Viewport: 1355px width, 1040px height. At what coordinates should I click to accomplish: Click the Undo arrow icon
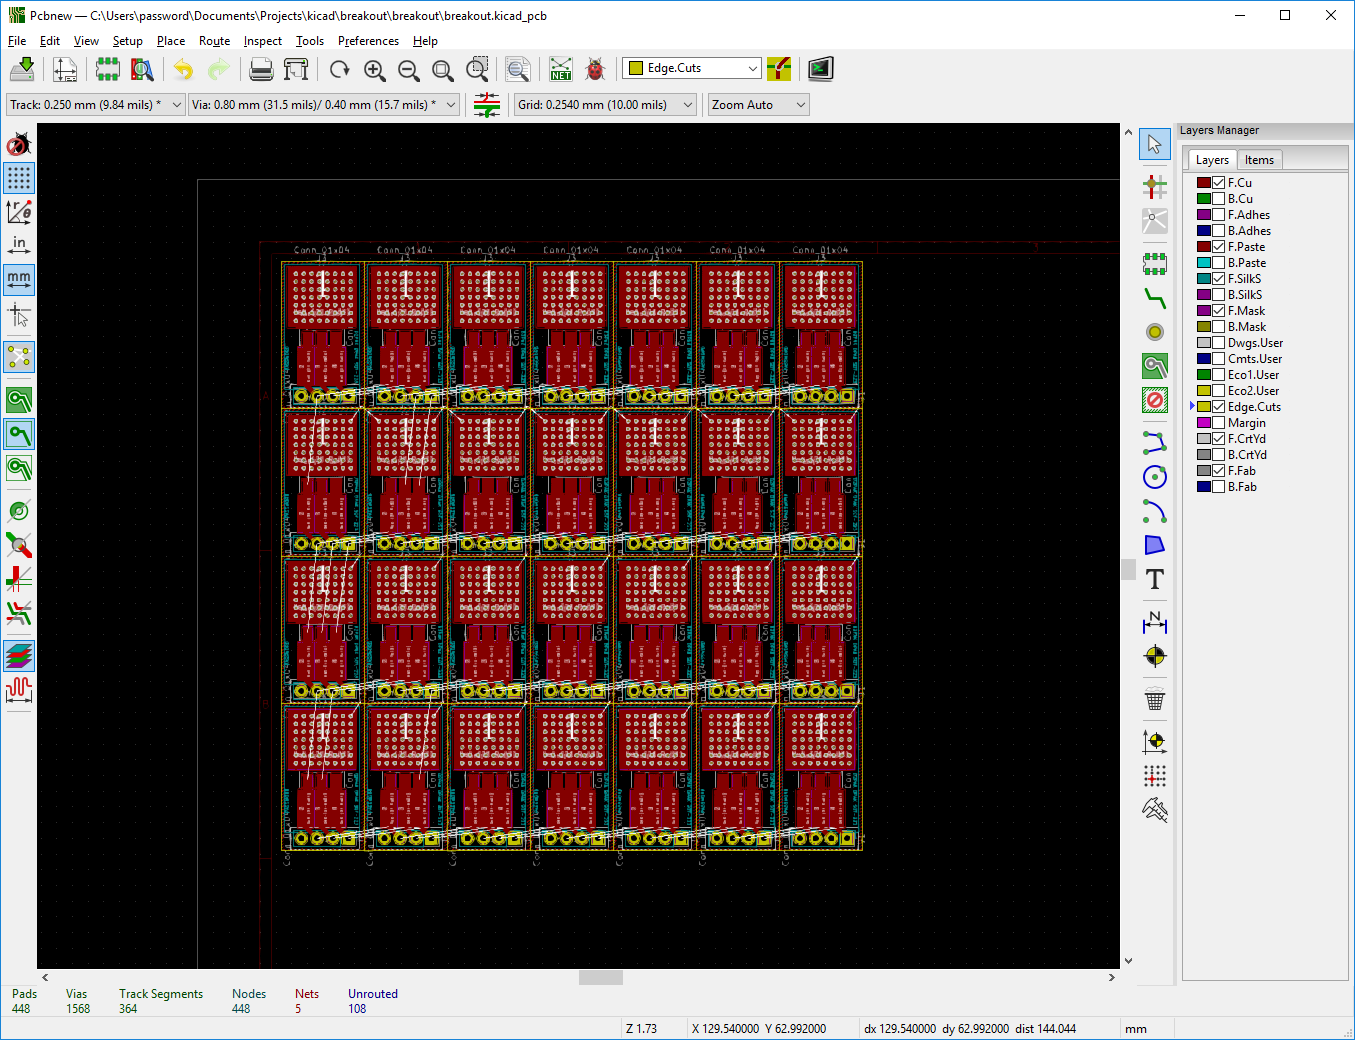pos(184,69)
